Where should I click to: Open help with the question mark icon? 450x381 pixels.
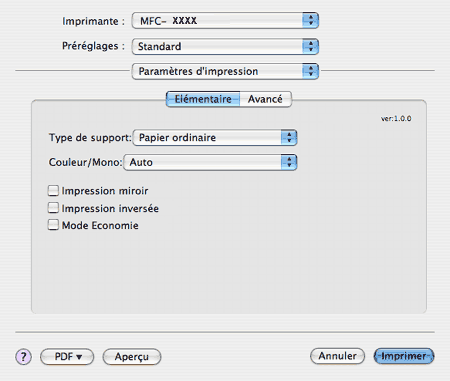pos(23,357)
